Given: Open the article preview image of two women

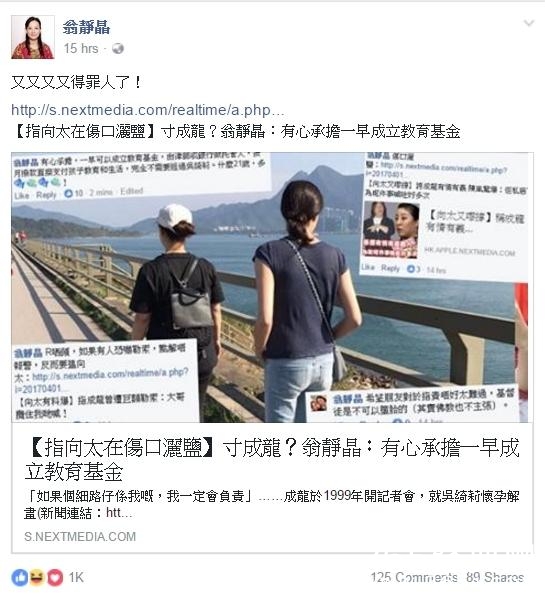Looking at the screenshot, I should (270, 287).
